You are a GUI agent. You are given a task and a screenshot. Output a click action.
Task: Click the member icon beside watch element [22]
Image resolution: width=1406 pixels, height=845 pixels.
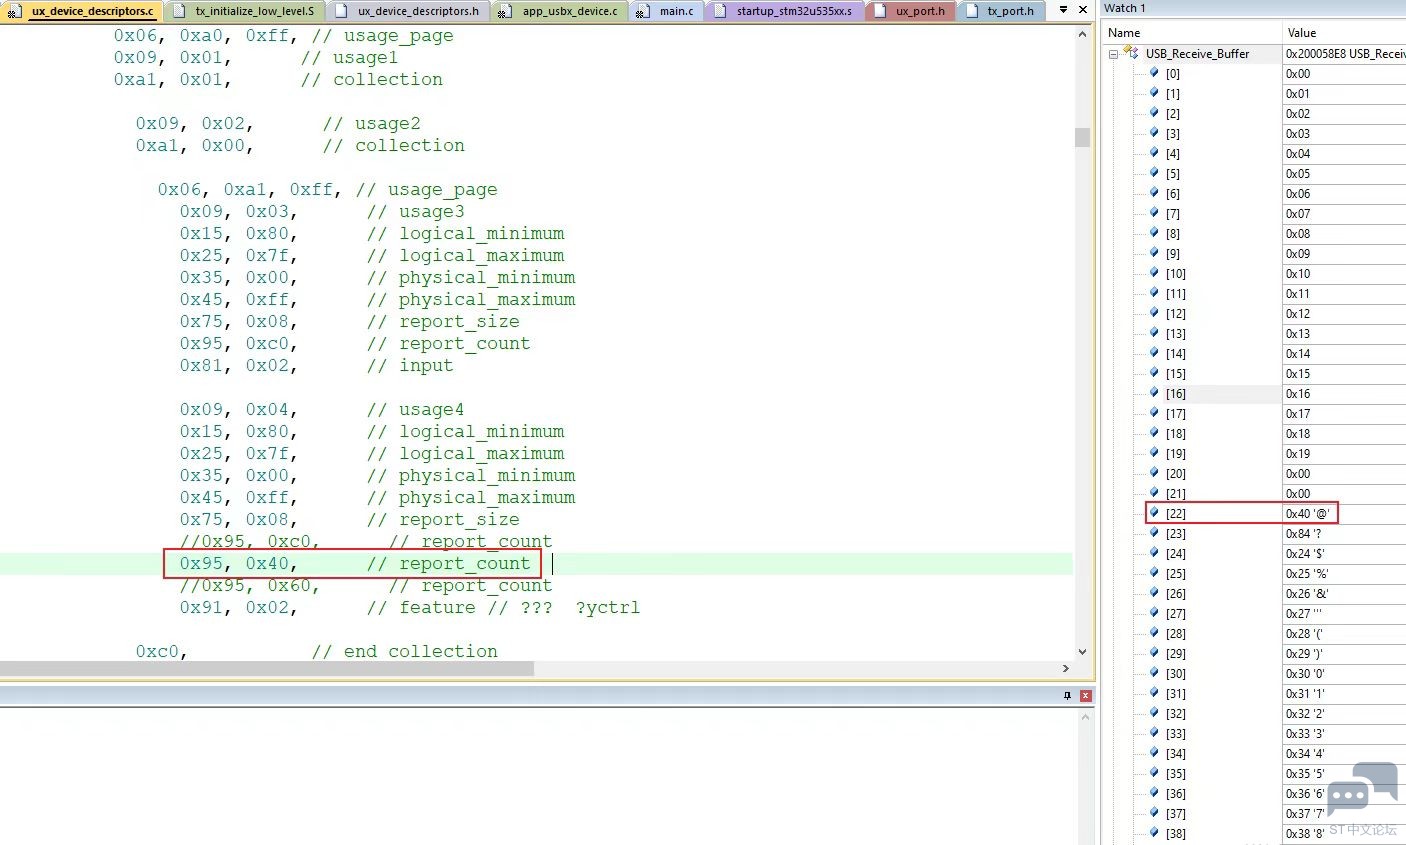coord(1154,512)
